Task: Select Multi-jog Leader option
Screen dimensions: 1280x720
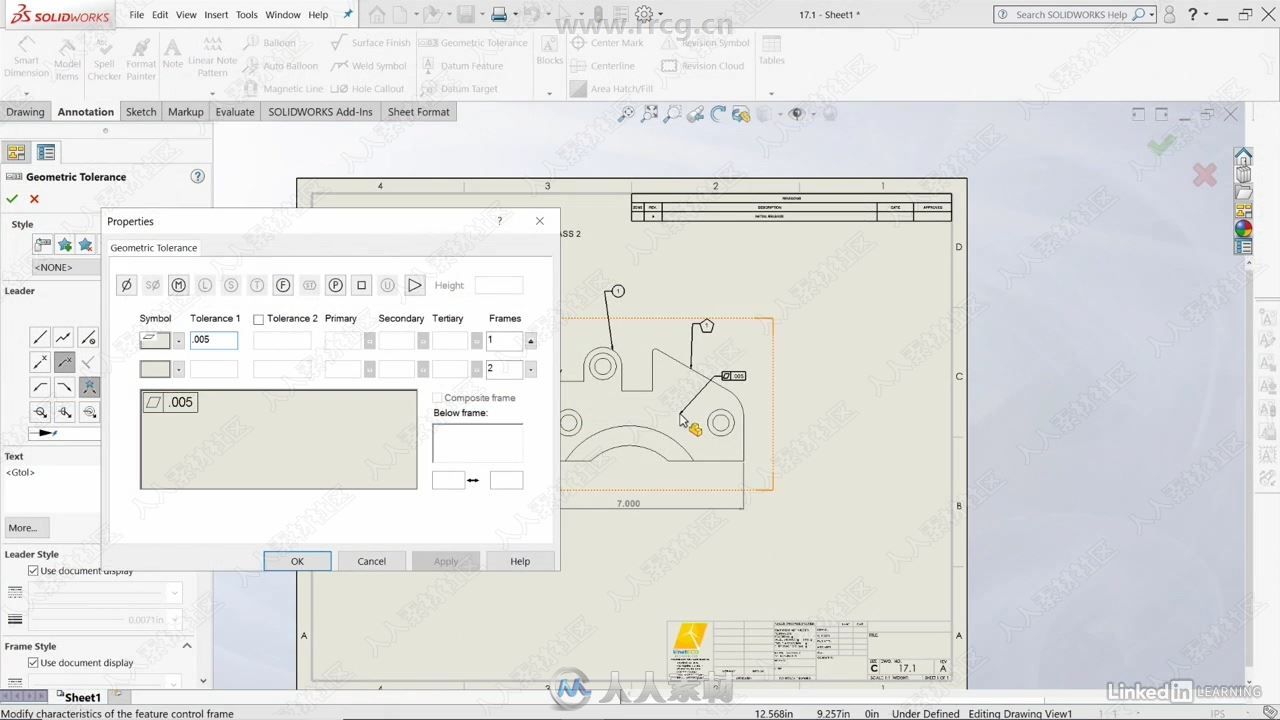Action: (64, 338)
